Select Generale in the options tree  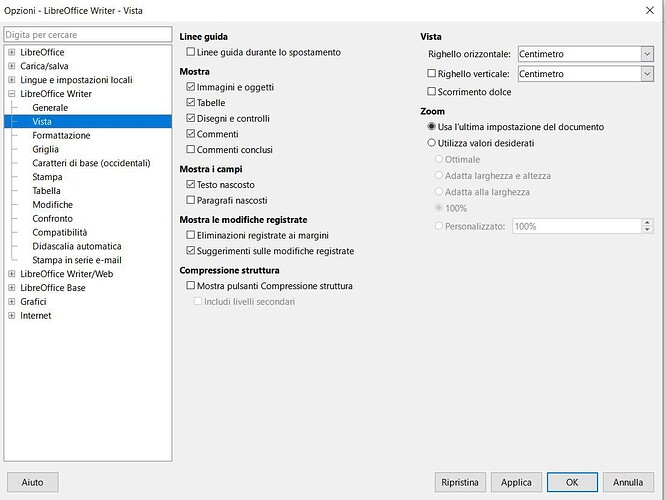pyautogui.click(x=50, y=108)
